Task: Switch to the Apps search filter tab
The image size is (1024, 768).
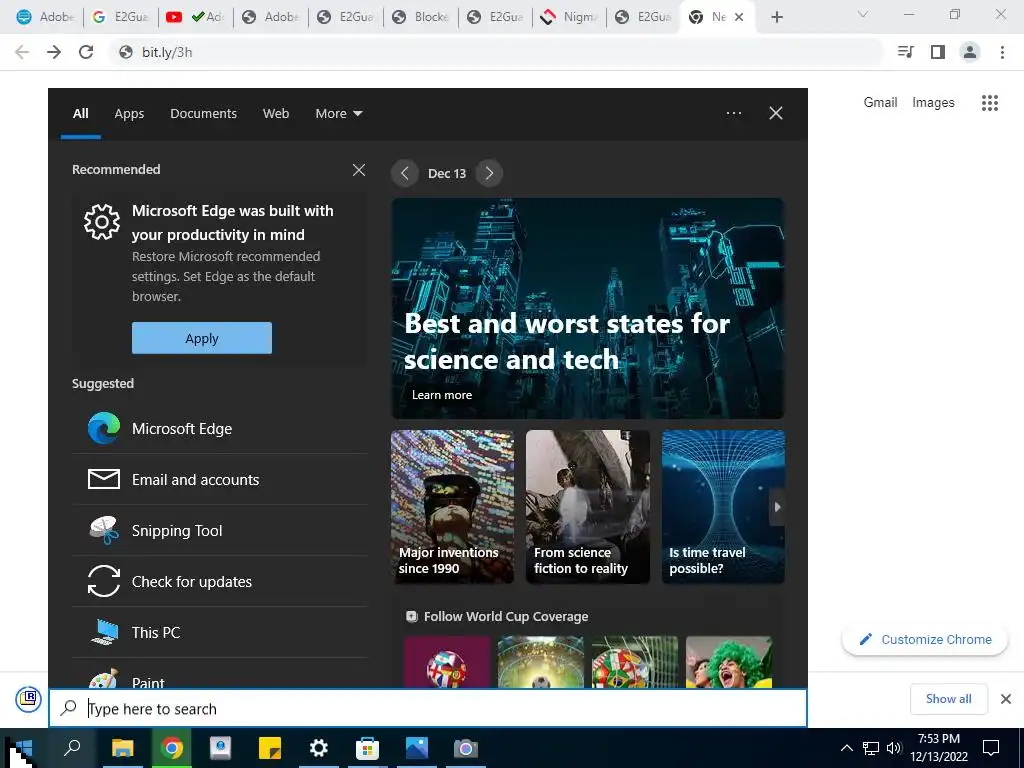Action: tap(129, 114)
